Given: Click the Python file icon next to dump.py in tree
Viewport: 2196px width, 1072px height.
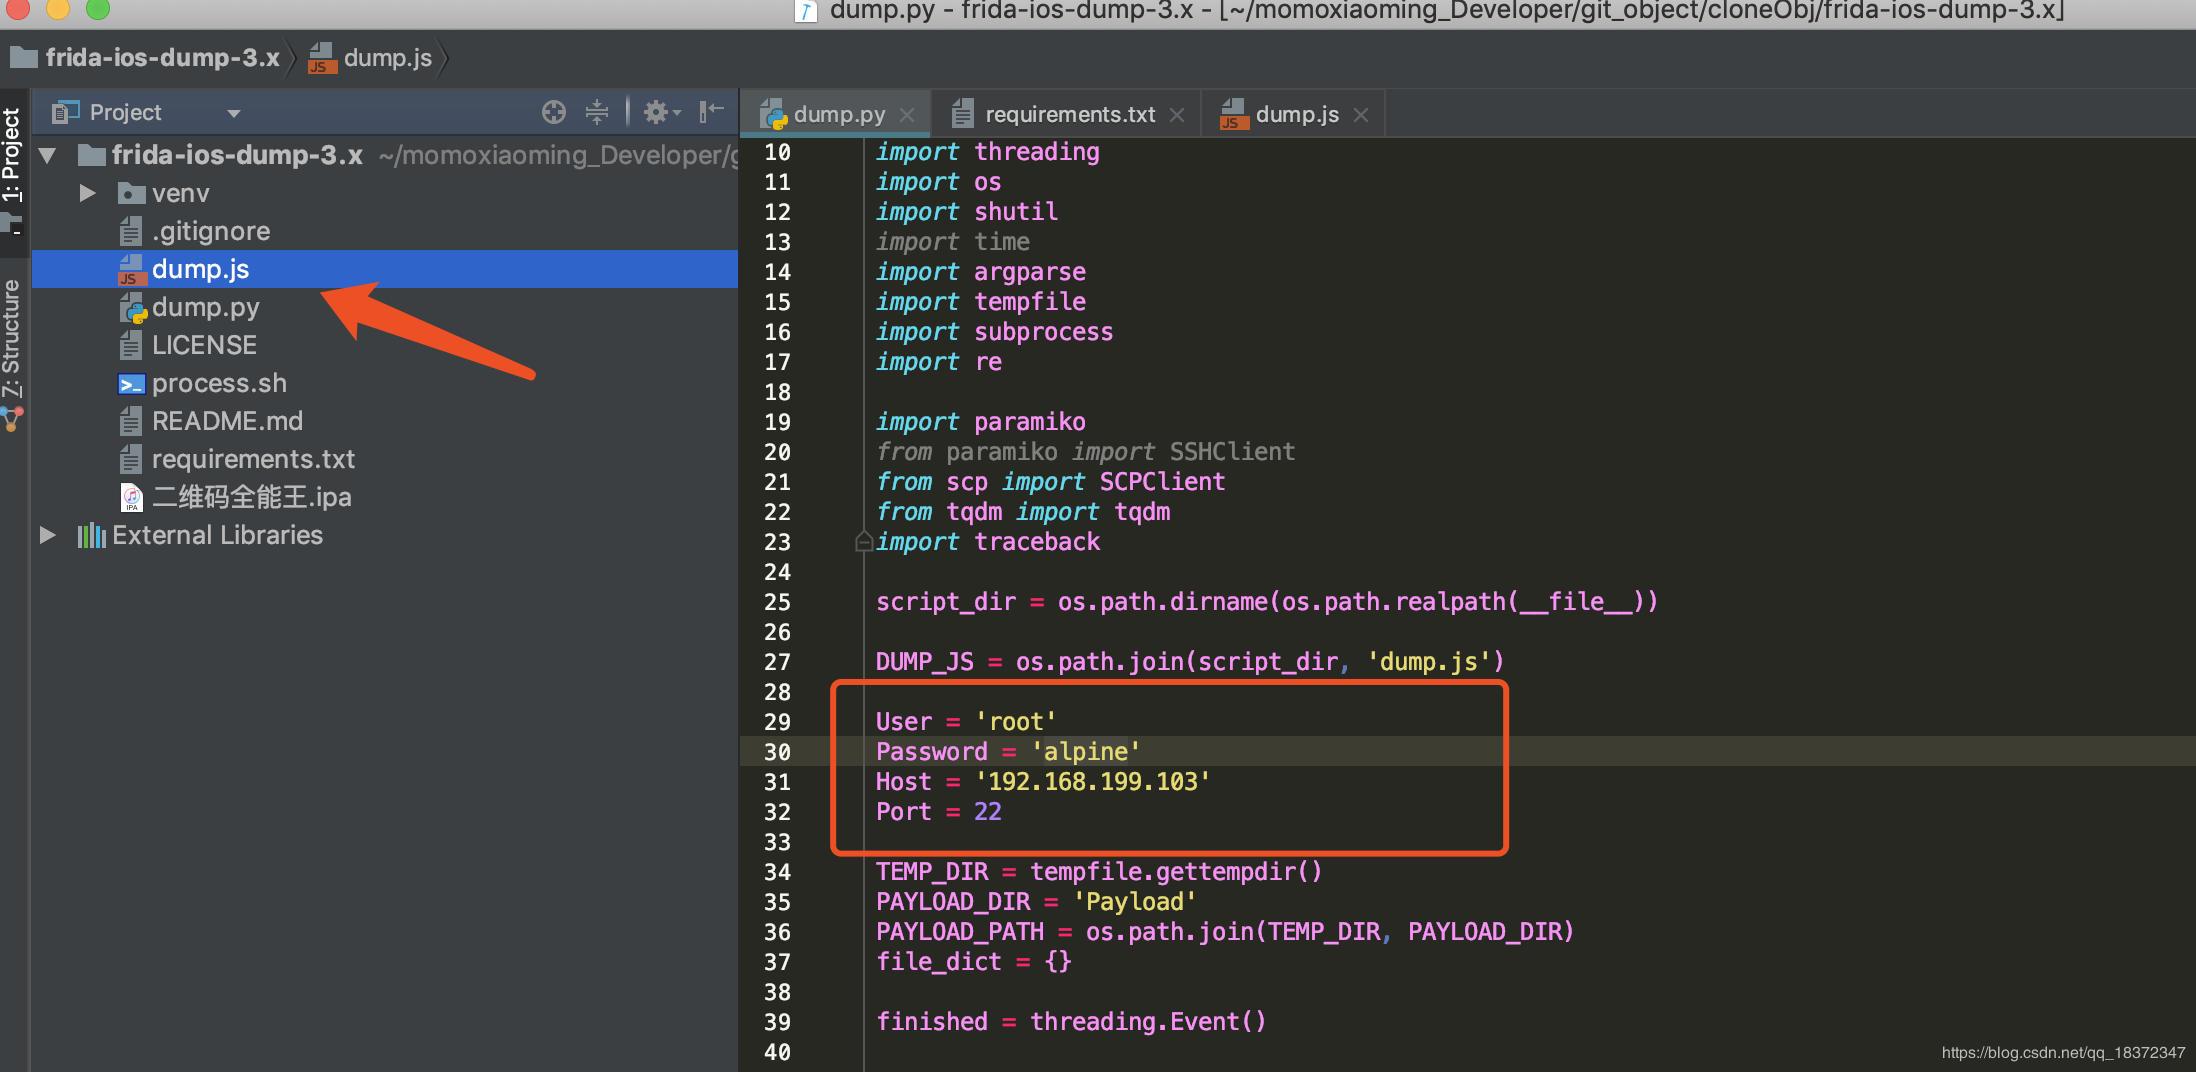Looking at the screenshot, I should pyautogui.click(x=132, y=308).
